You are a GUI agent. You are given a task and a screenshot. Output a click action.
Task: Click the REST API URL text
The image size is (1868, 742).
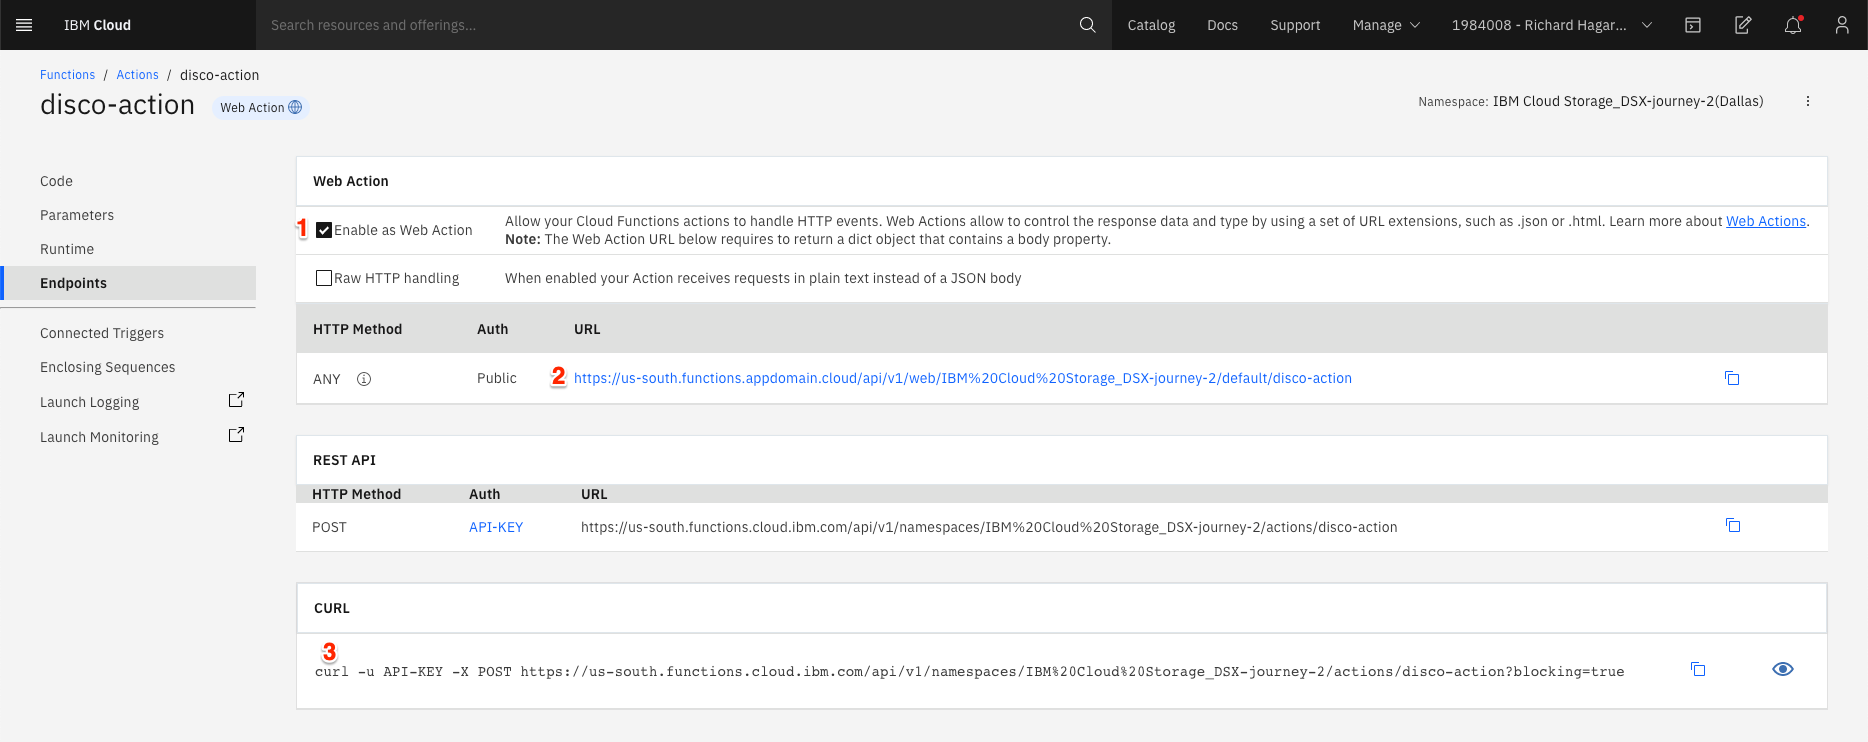coord(989,527)
